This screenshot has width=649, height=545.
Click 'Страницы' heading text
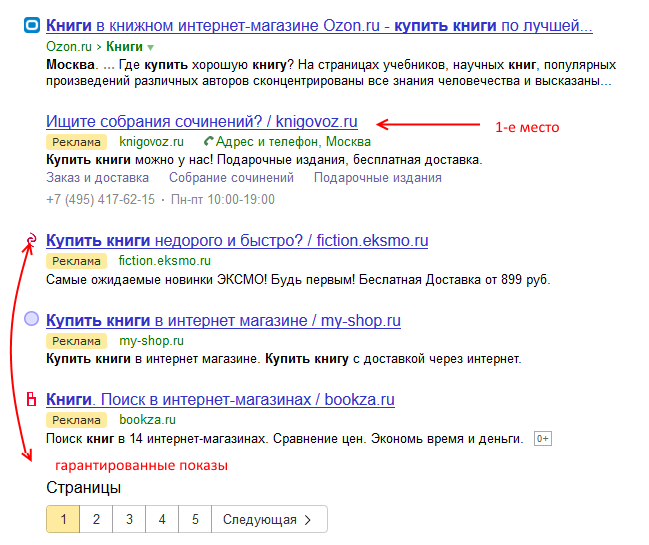[84, 487]
